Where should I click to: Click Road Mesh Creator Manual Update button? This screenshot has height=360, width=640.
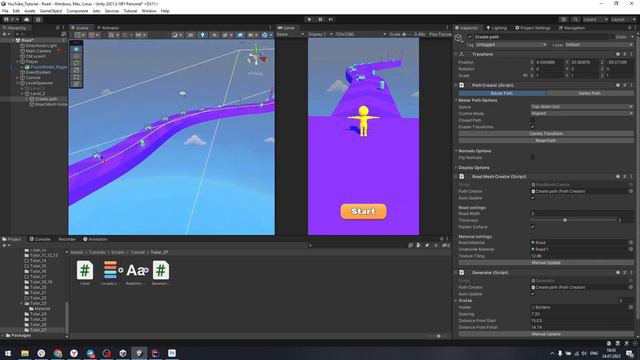coord(546,263)
